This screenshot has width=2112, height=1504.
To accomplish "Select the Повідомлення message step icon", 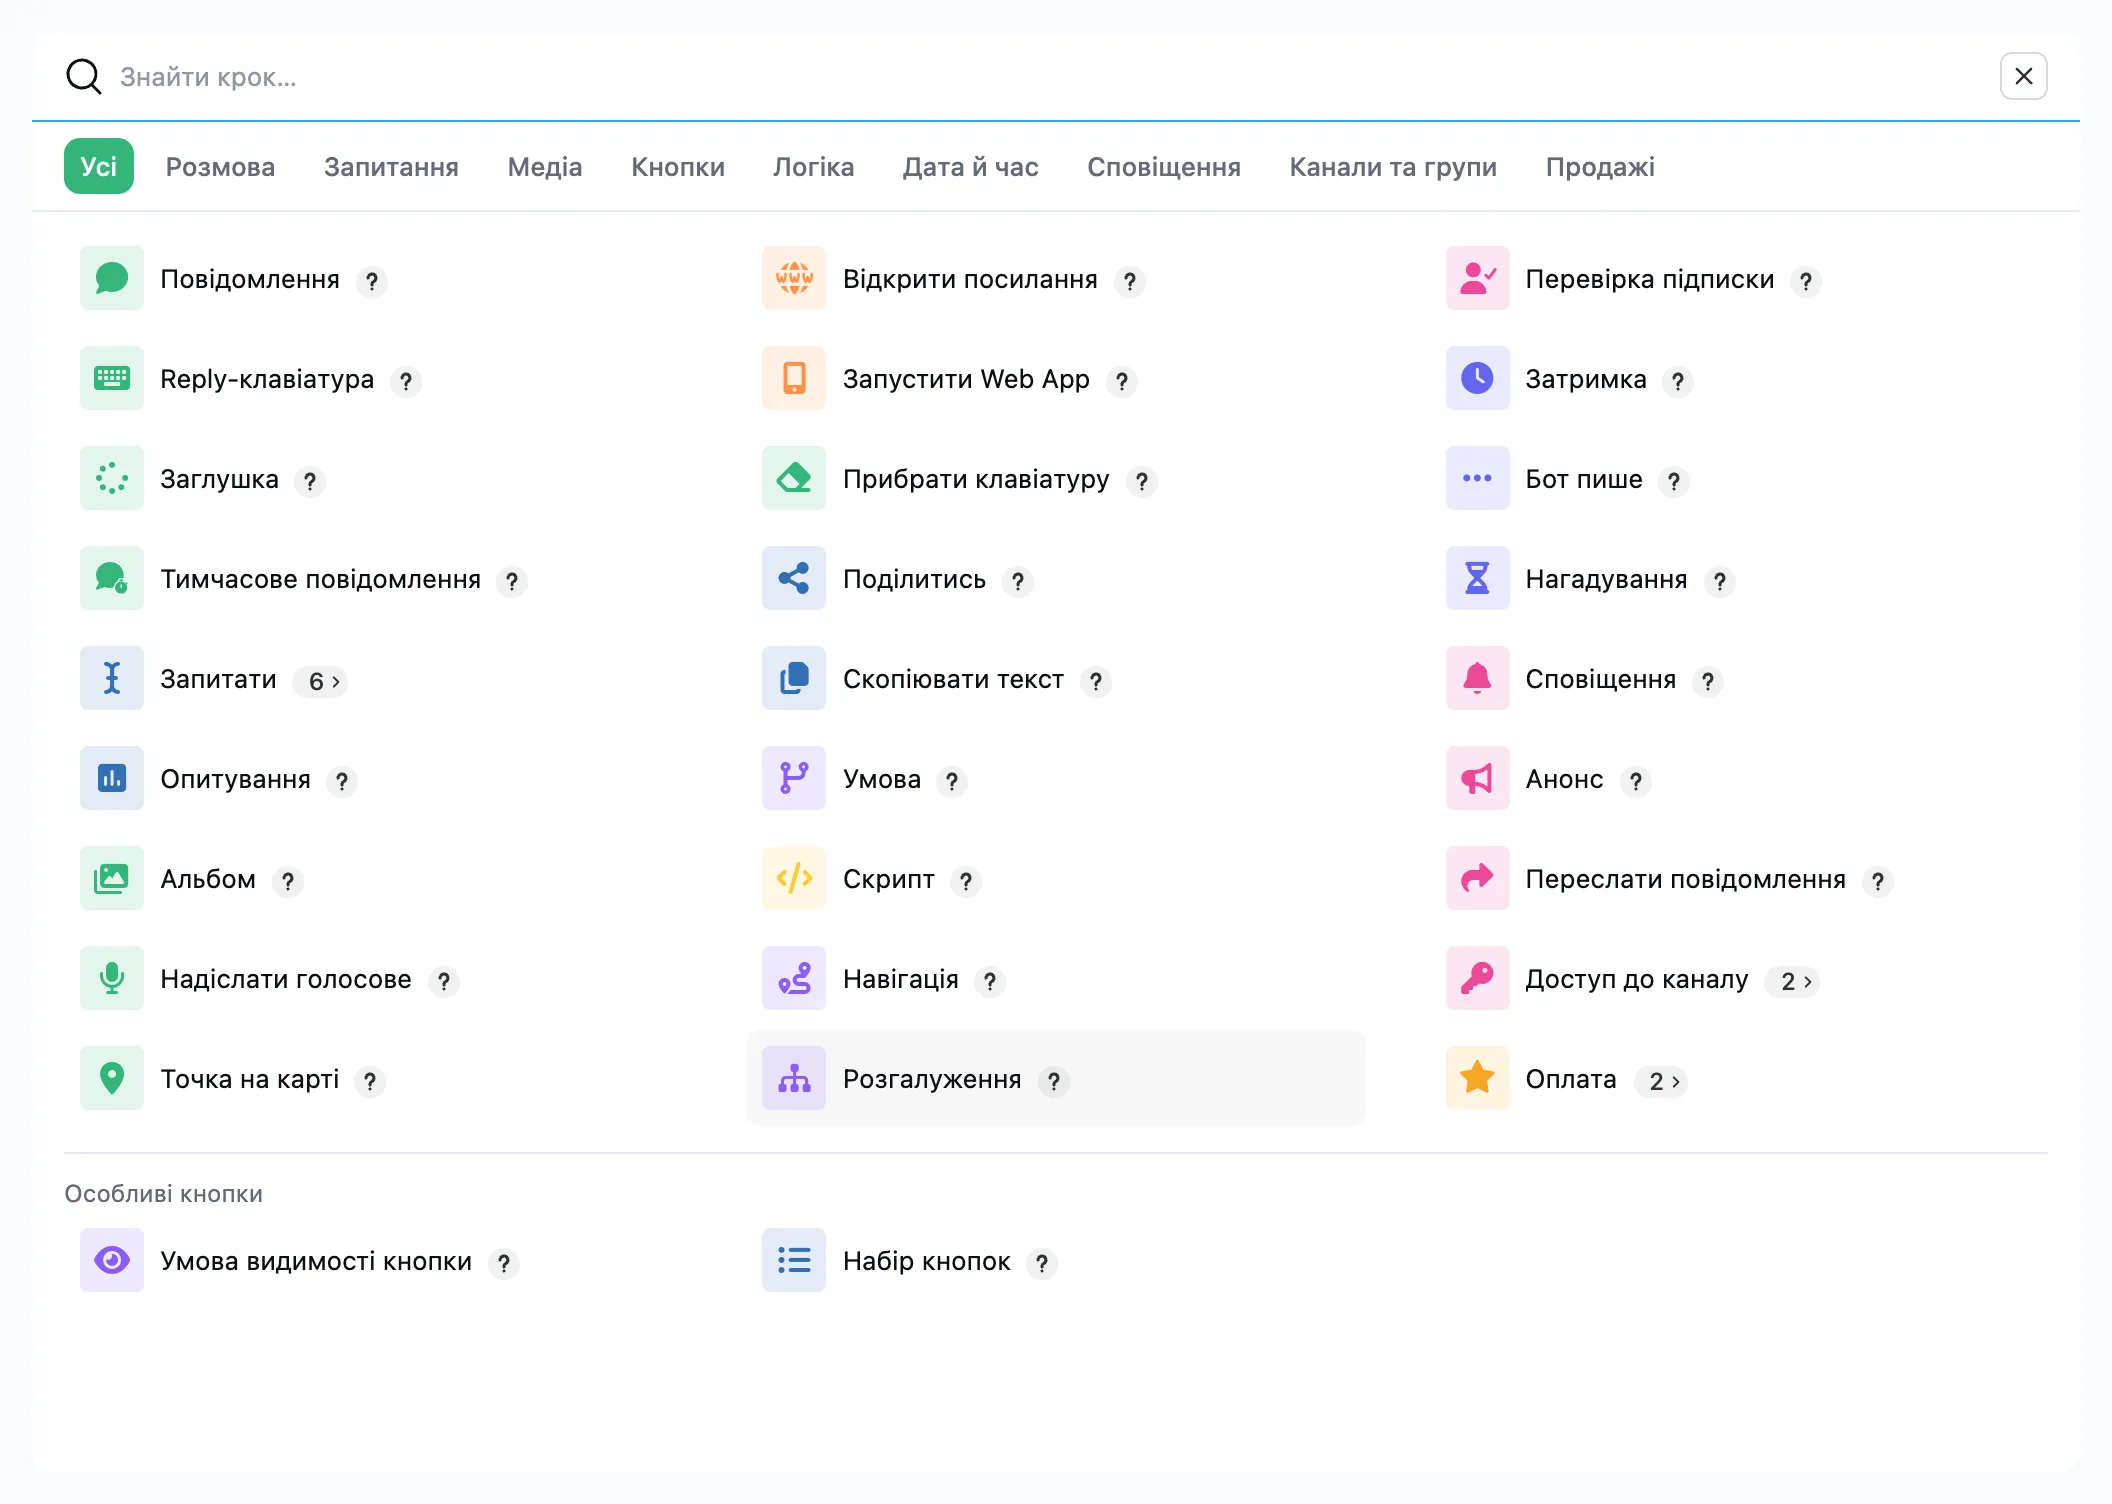I will click(112, 278).
